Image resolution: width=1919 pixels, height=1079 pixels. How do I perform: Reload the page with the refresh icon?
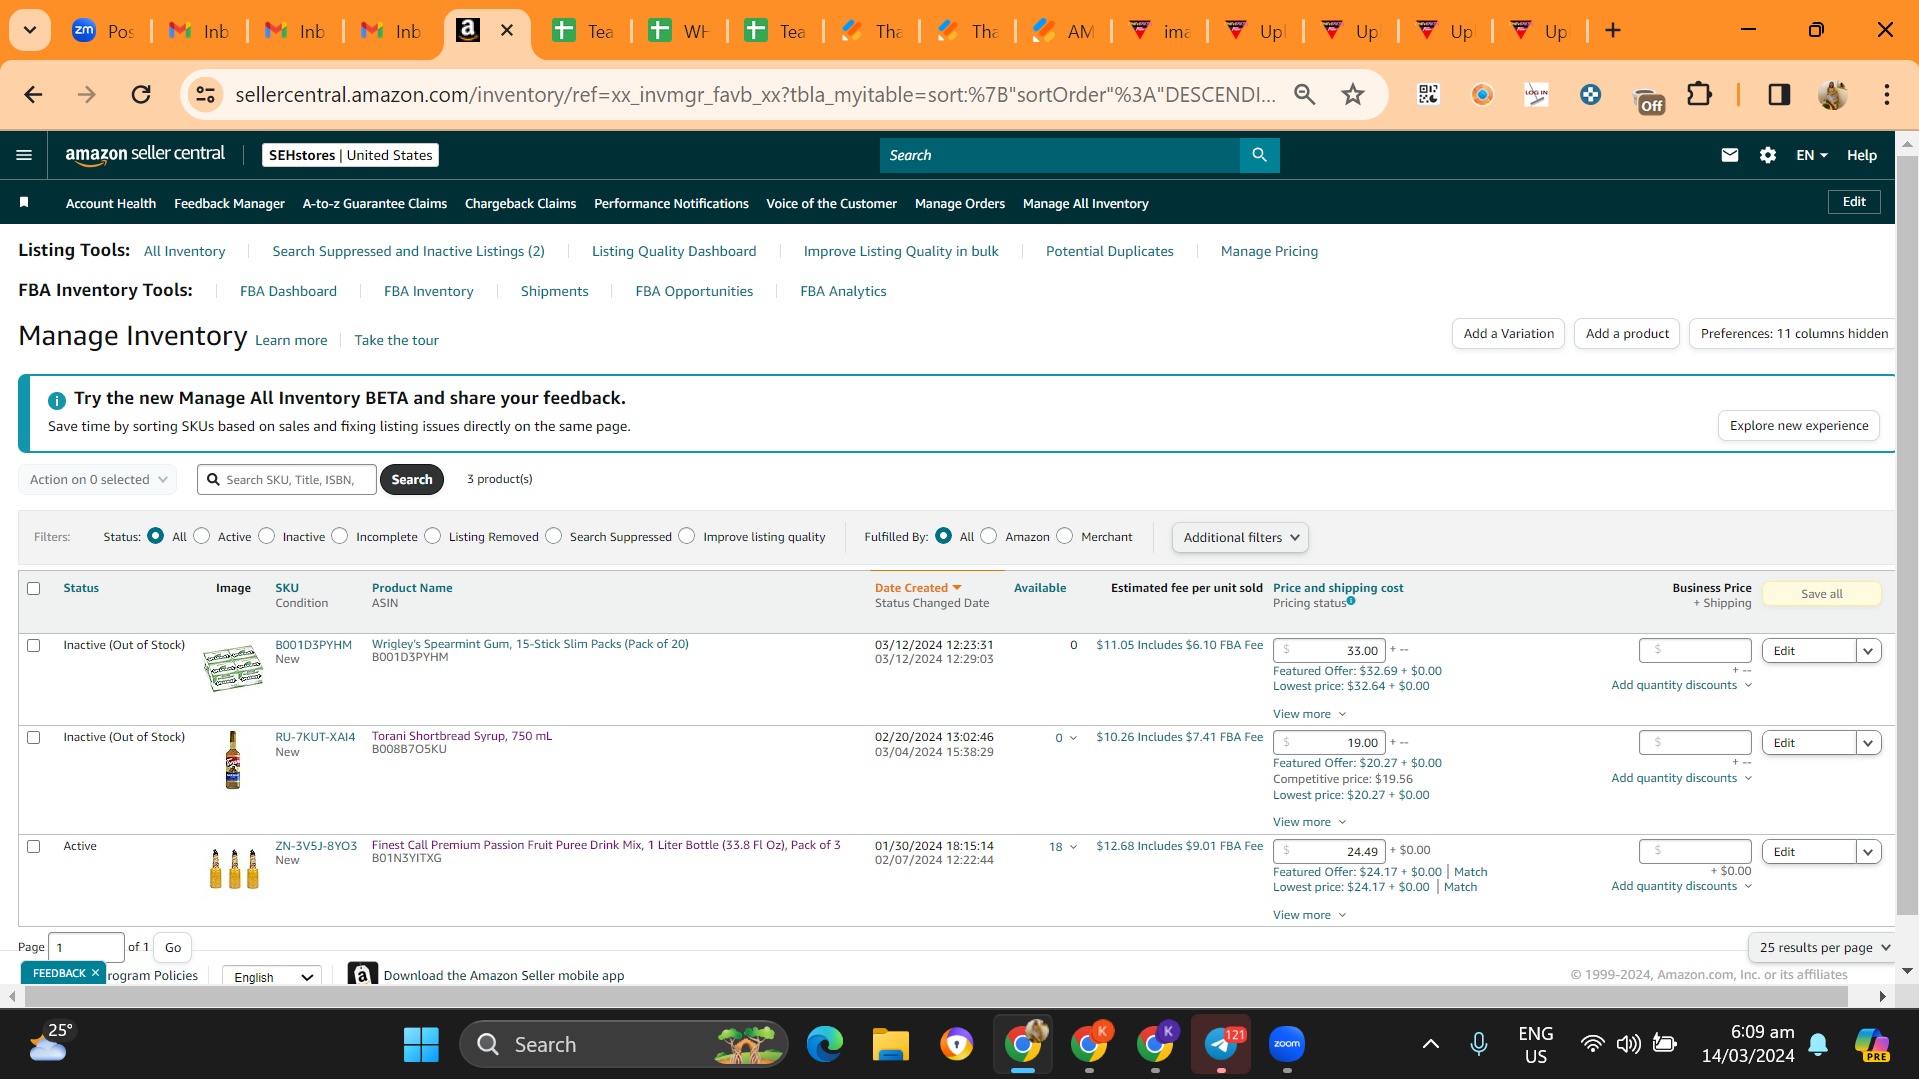click(141, 94)
